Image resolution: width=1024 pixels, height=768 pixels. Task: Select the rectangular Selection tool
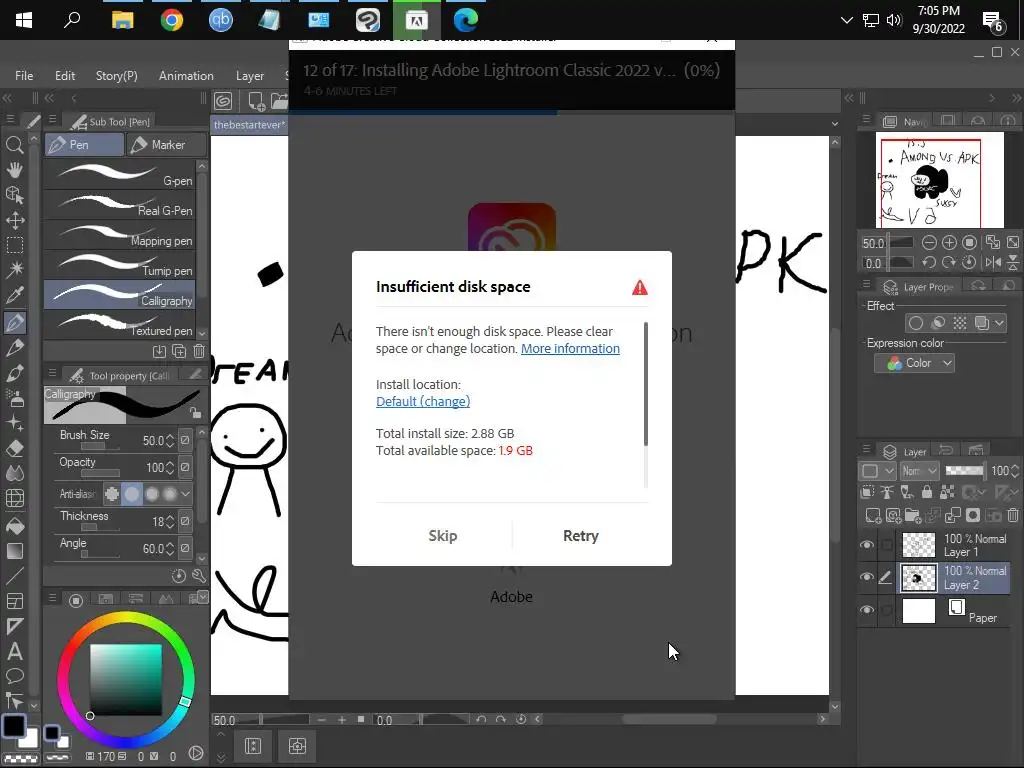point(14,246)
